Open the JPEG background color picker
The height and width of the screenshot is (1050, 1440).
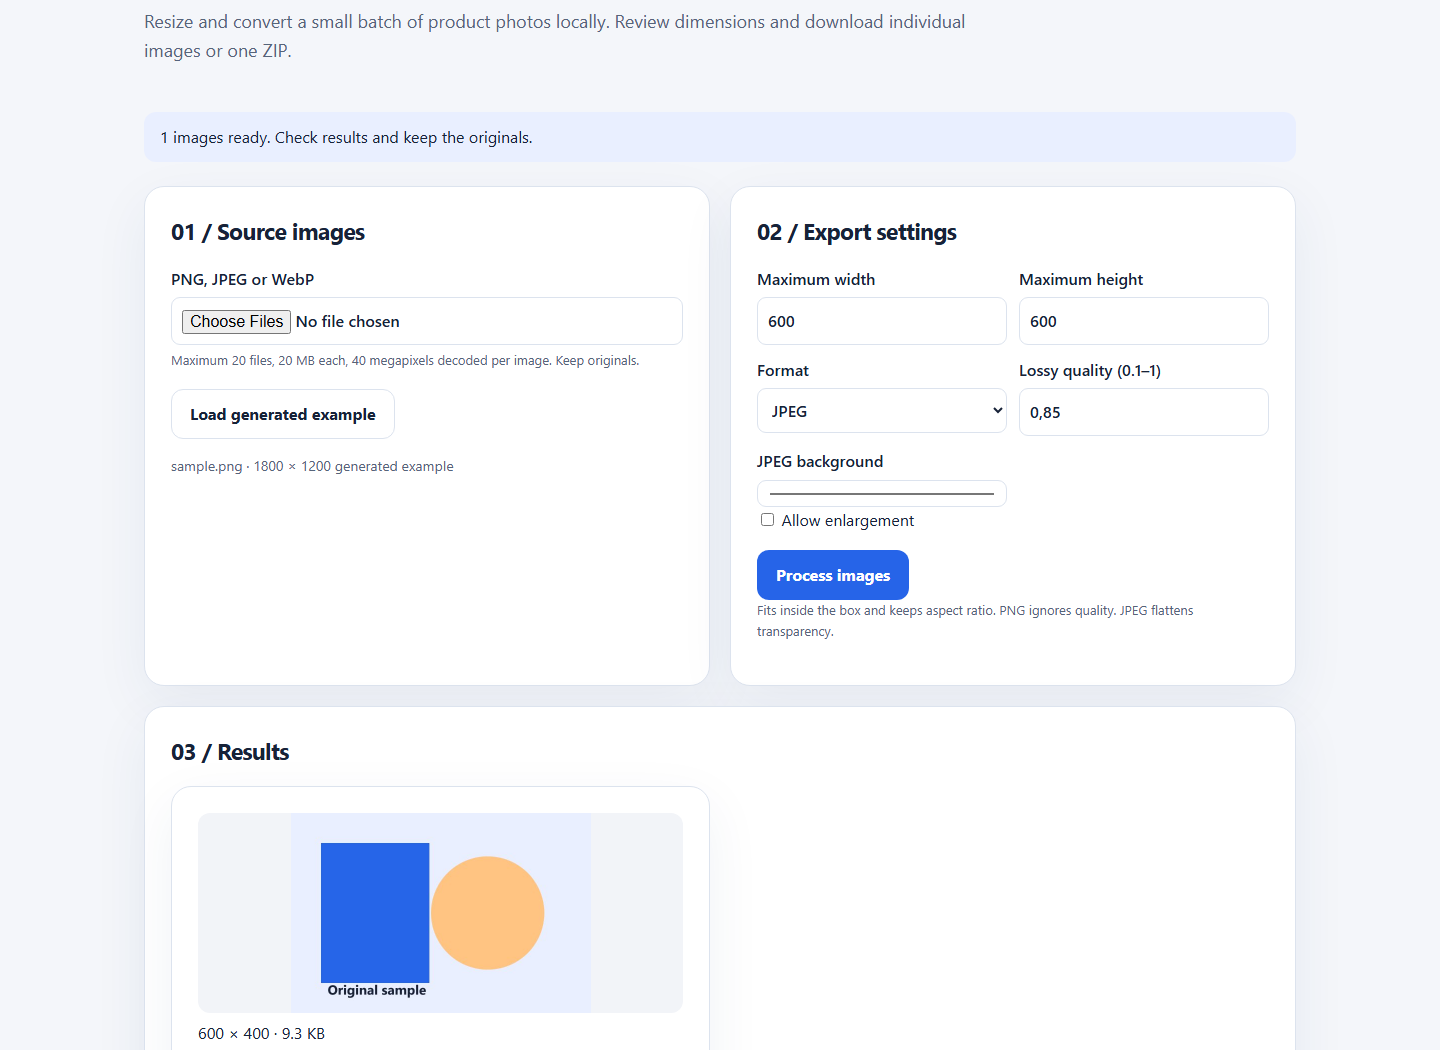coord(882,493)
